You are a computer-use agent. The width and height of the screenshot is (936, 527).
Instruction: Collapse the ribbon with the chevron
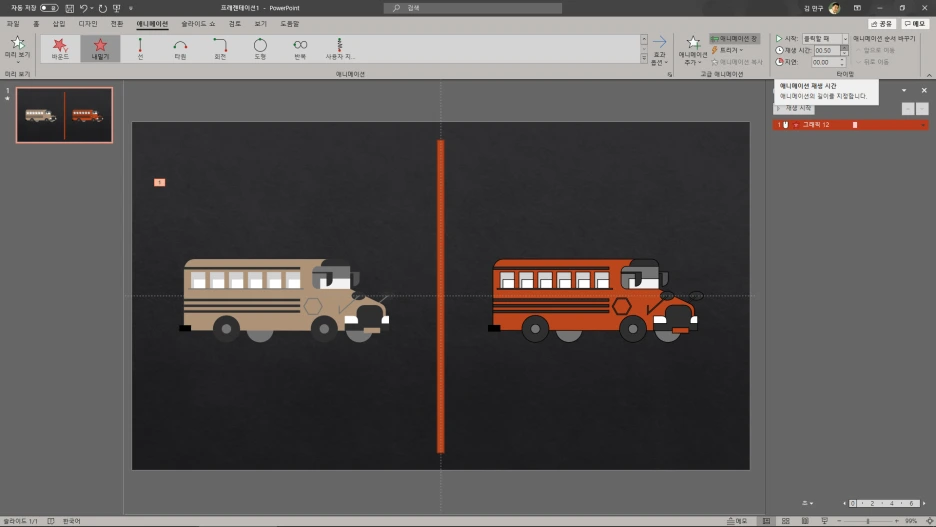(x=929, y=75)
